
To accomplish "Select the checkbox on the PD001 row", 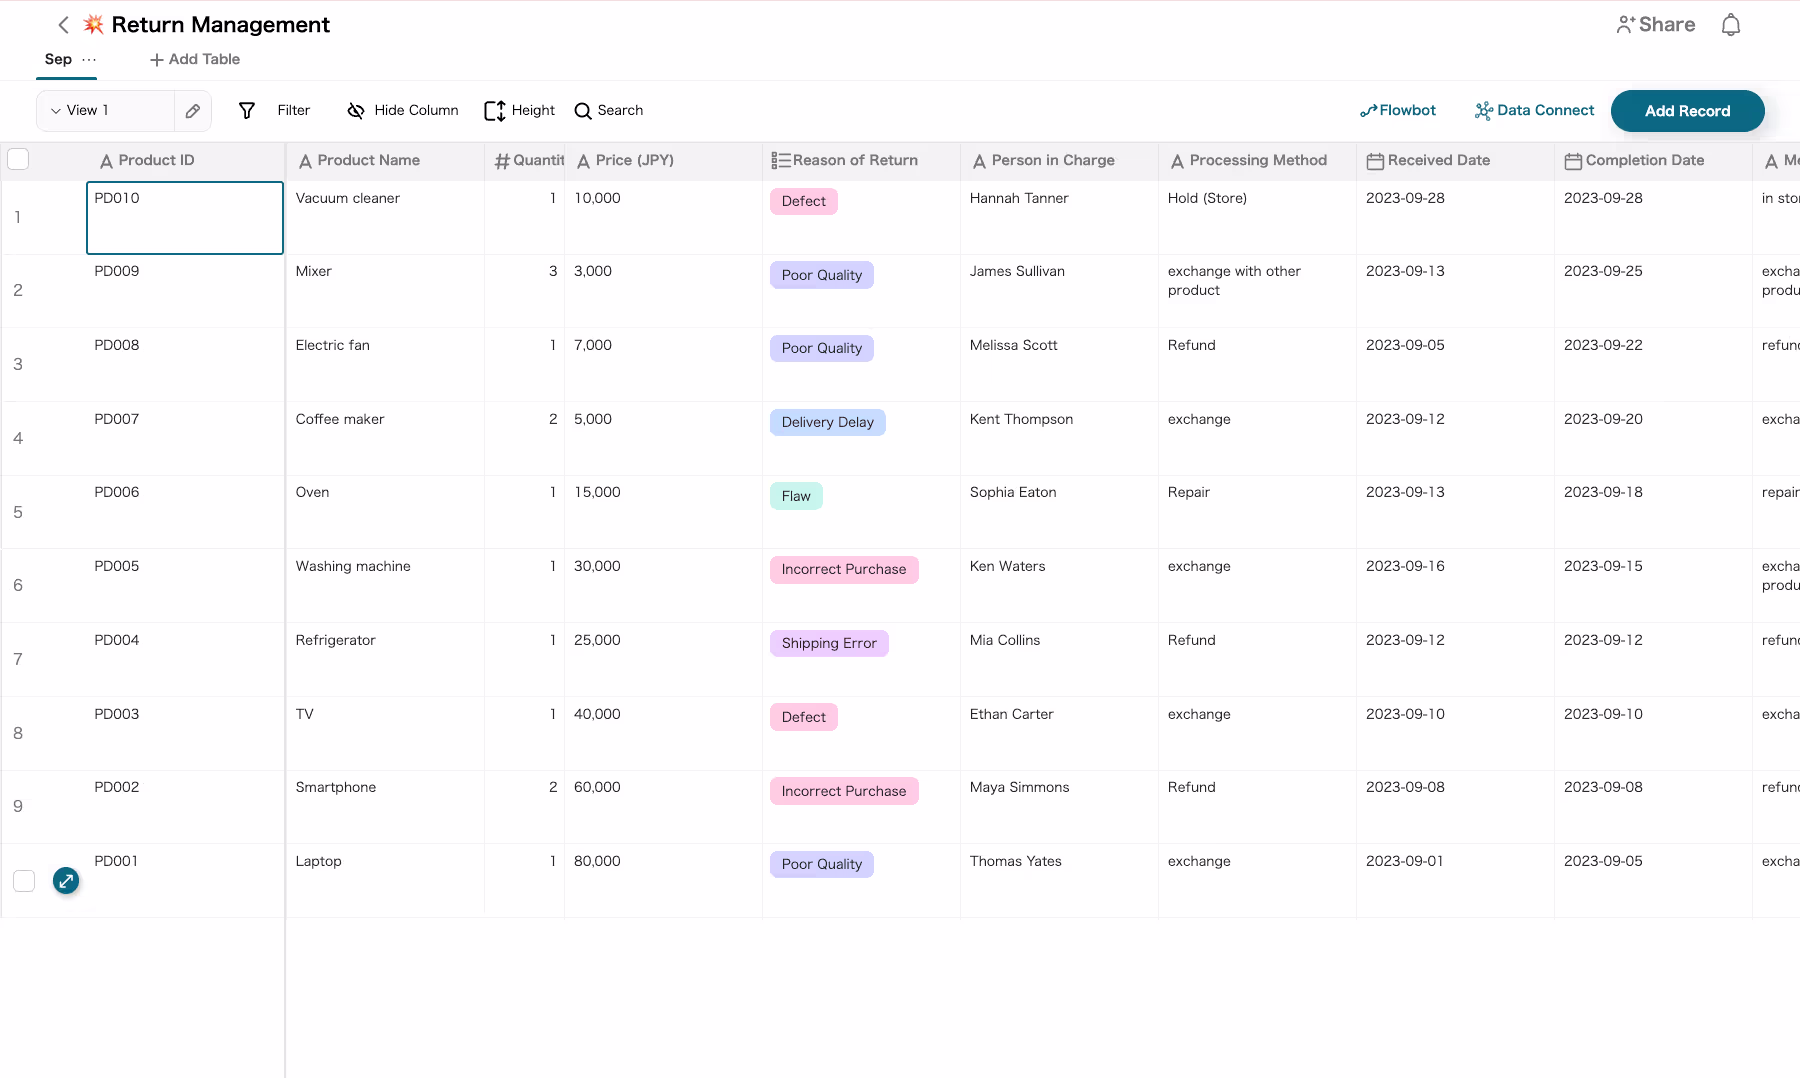I will point(24,881).
